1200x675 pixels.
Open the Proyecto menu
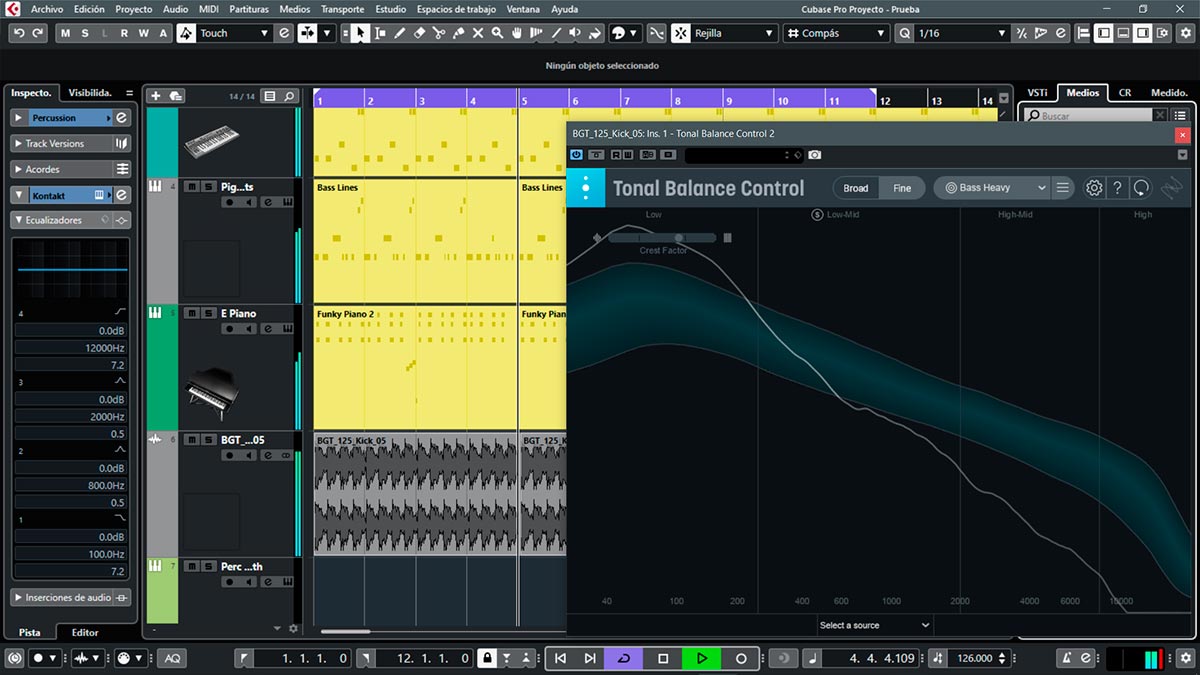click(133, 9)
